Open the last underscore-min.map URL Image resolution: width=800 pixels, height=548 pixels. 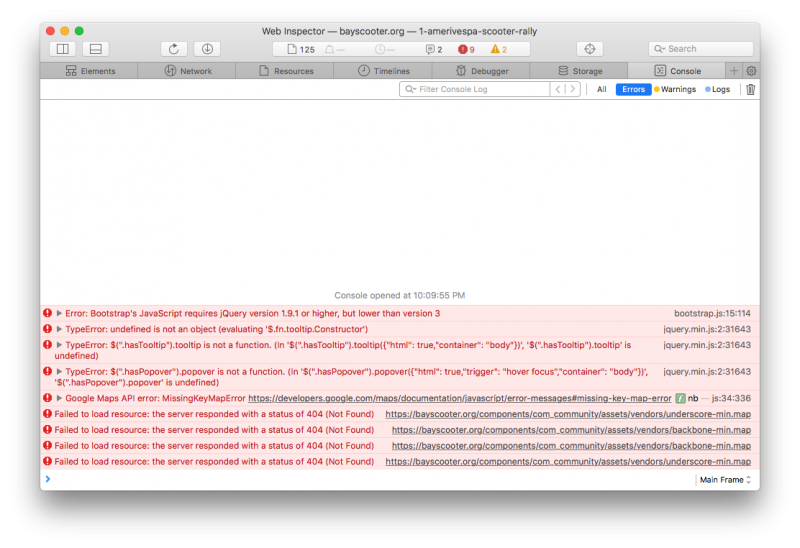click(x=568, y=461)
